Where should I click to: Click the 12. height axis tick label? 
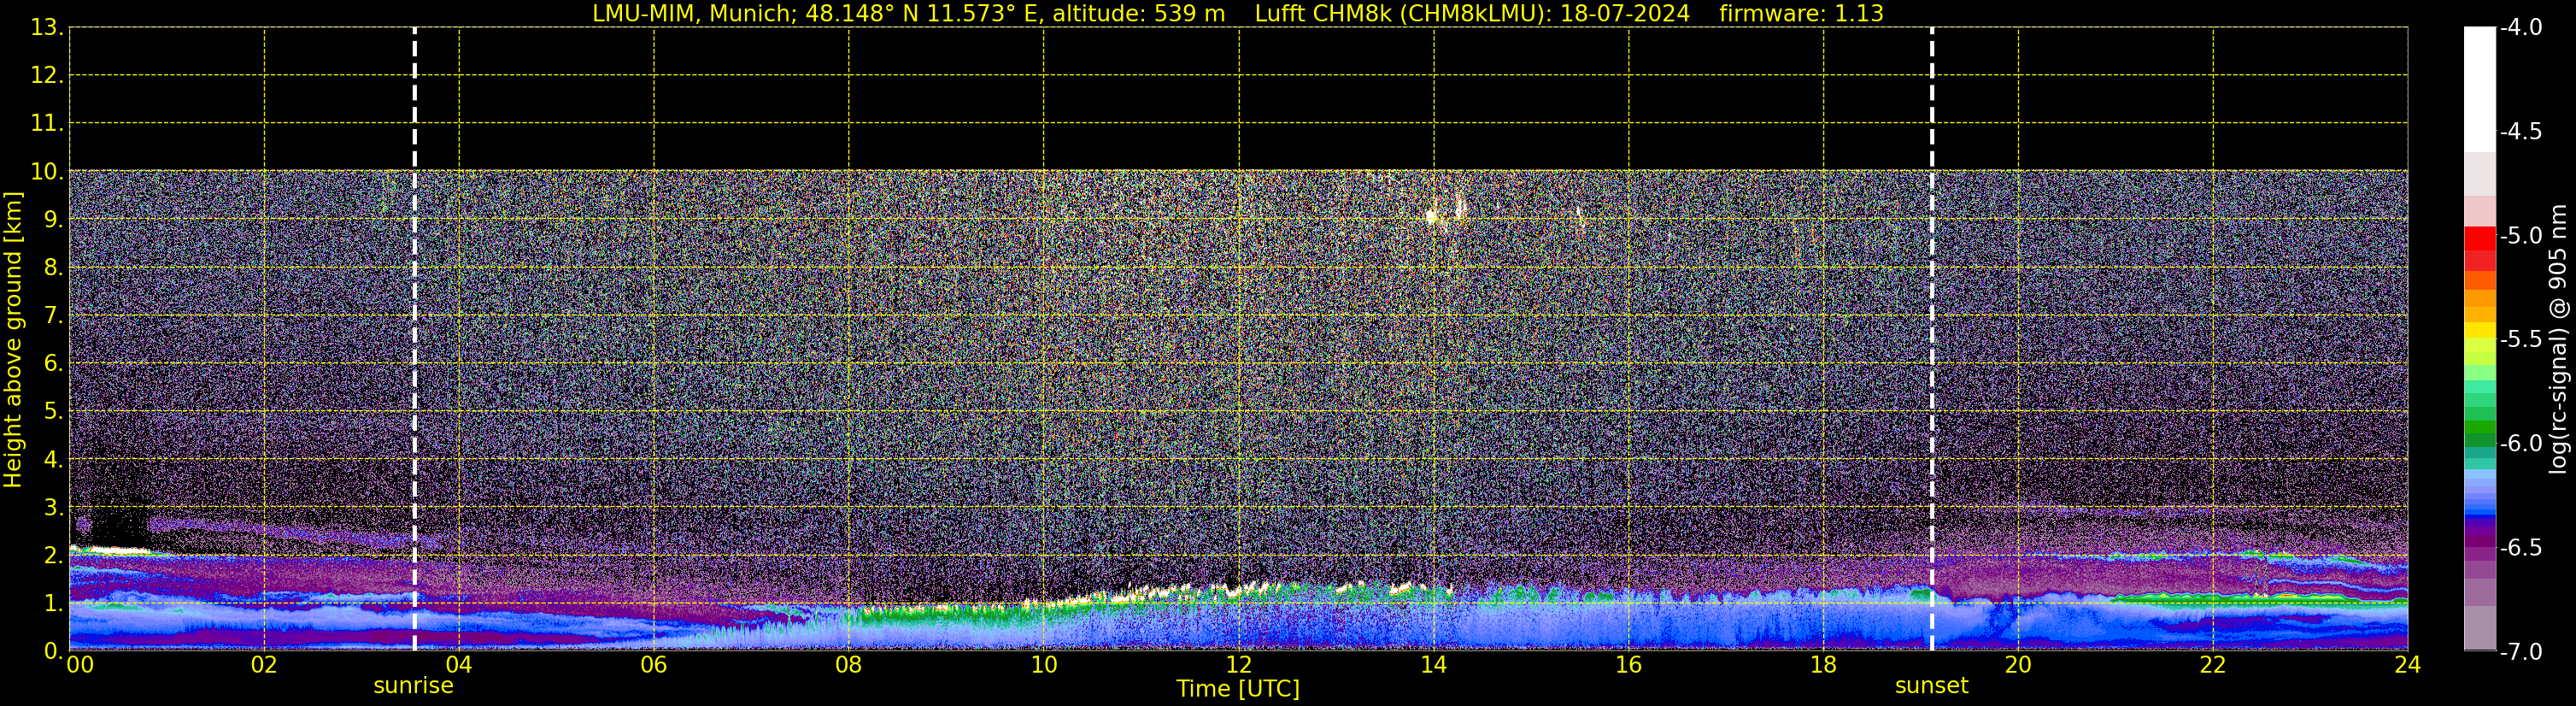coord(47,76)
